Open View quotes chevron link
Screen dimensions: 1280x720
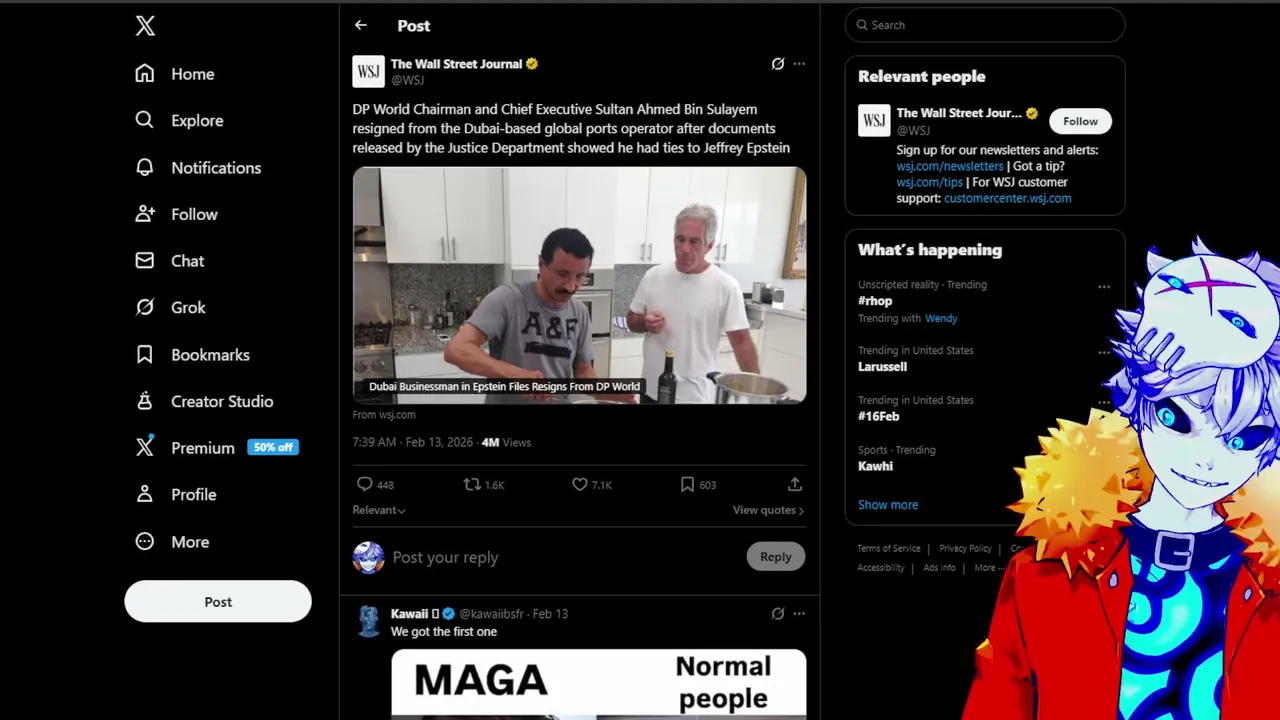pos(768,510)
